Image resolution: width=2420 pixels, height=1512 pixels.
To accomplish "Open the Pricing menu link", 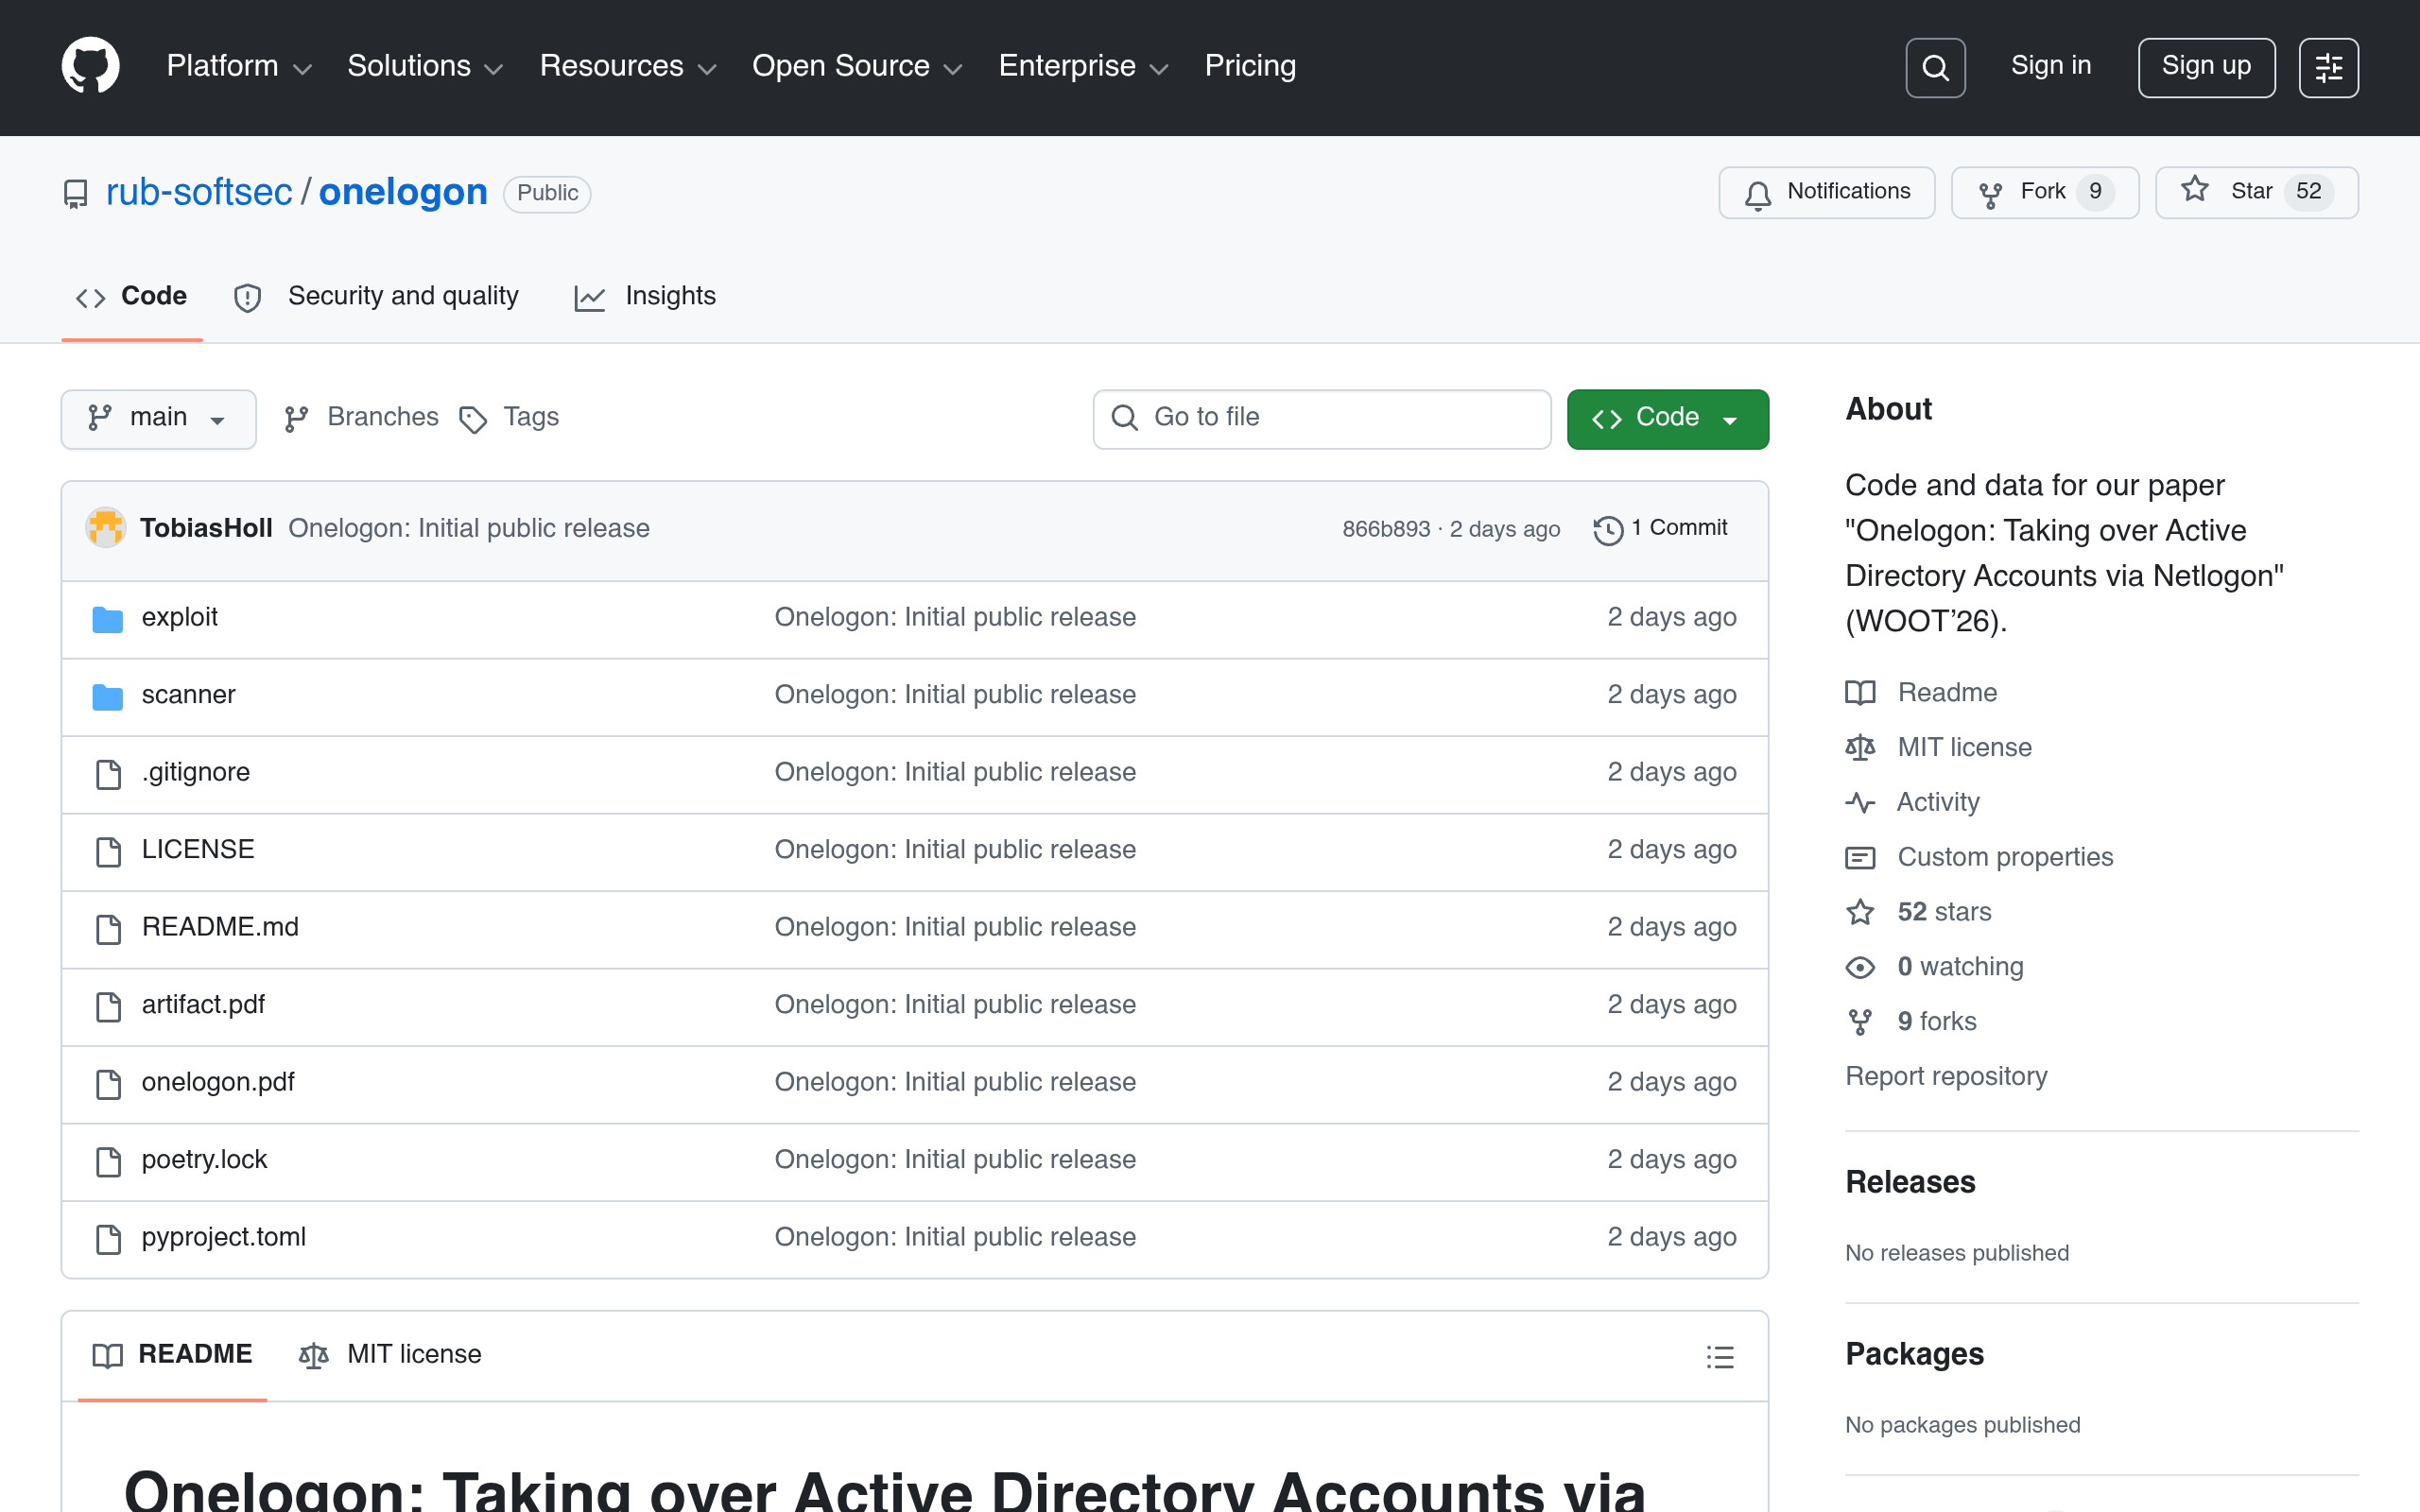I will pyautogui.click(x=1250, y=66).
